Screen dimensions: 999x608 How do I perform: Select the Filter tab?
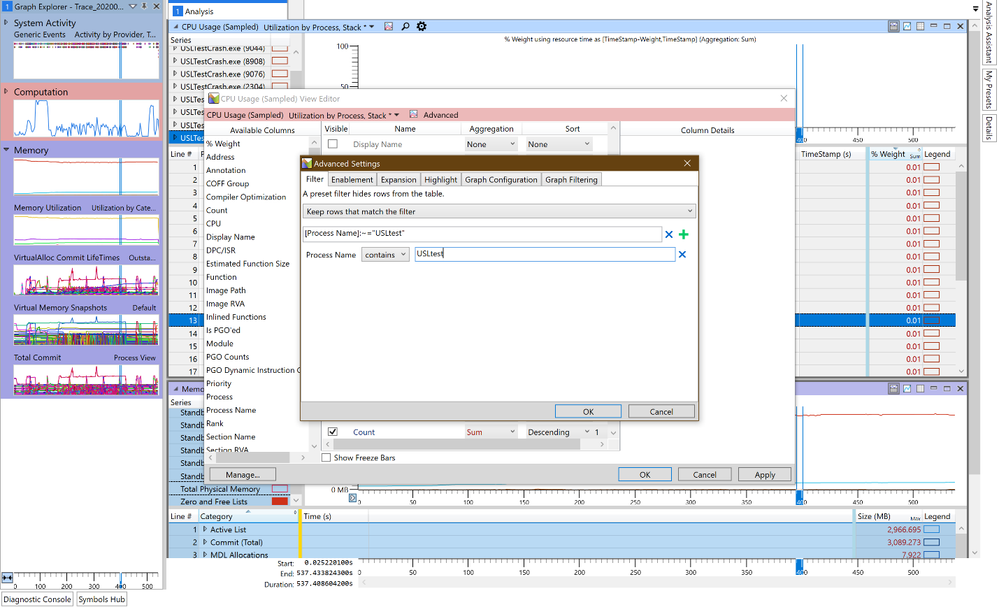click(315, 179)
